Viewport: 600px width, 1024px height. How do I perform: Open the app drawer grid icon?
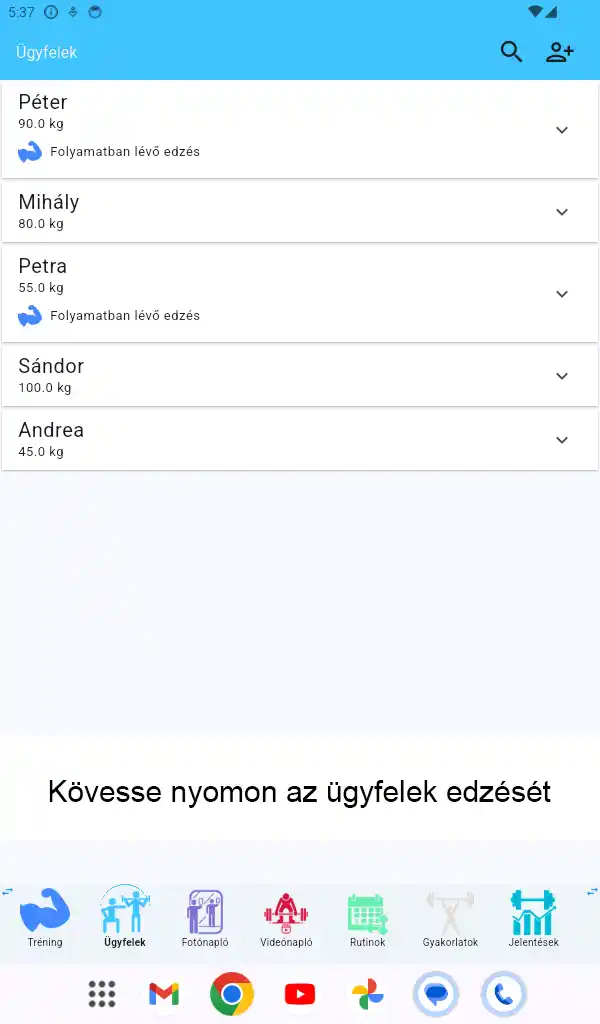pyautogui.click(x=101, y=994)
